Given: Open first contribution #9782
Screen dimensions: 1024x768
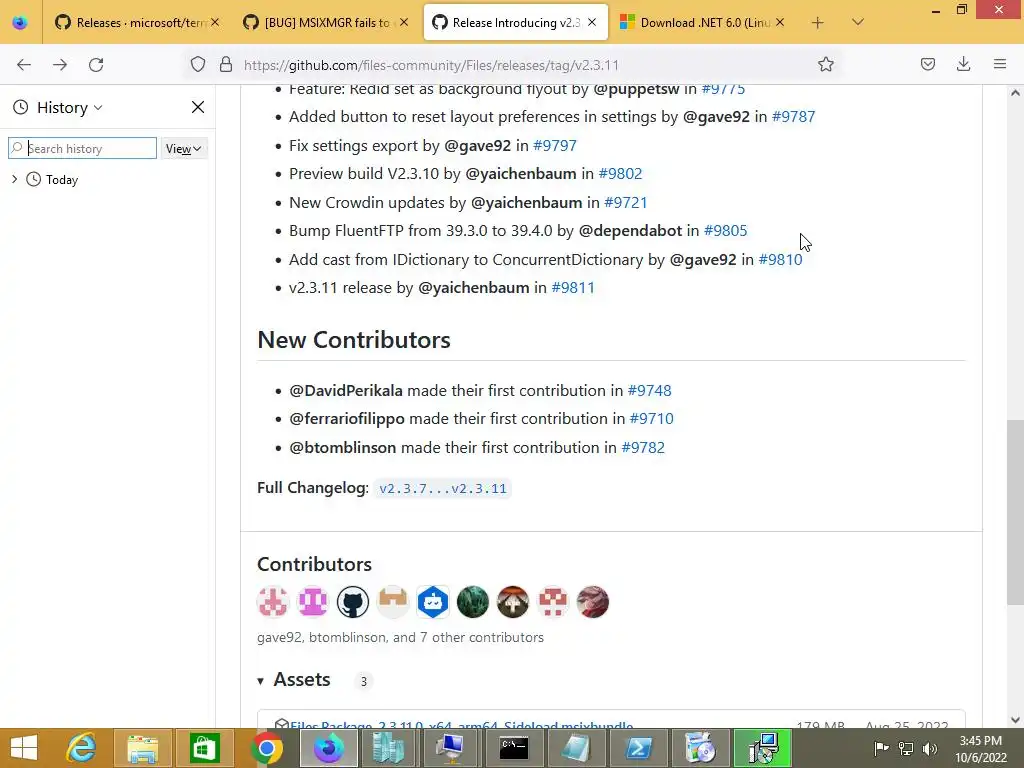Looking at the screenshot, I should 643,447.
